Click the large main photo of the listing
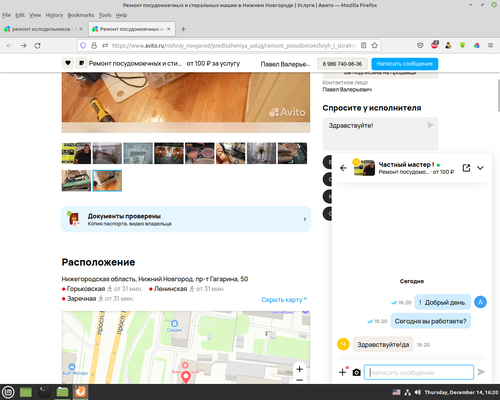Viewport: 500px width, 400px height. (186, 102)
